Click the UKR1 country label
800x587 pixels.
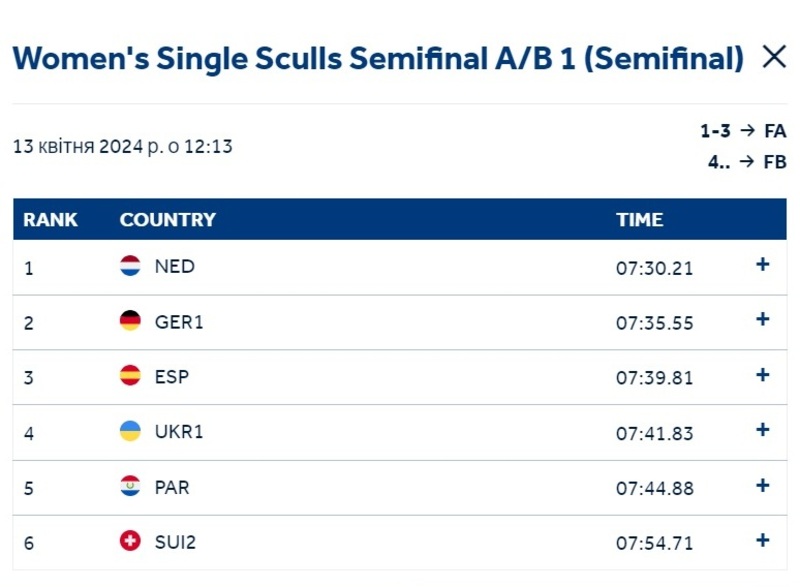click(x=179, y=432)
